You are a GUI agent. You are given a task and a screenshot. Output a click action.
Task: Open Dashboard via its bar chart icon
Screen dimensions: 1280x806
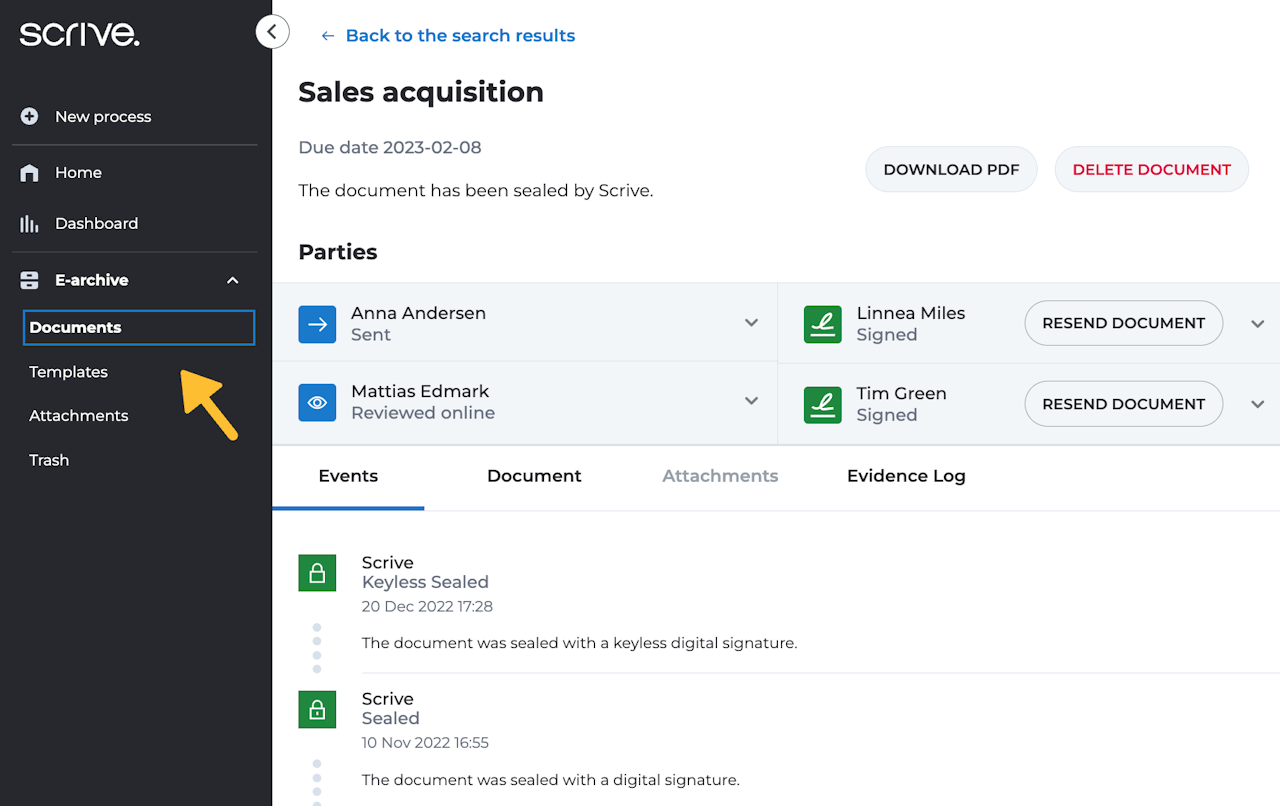30,224
